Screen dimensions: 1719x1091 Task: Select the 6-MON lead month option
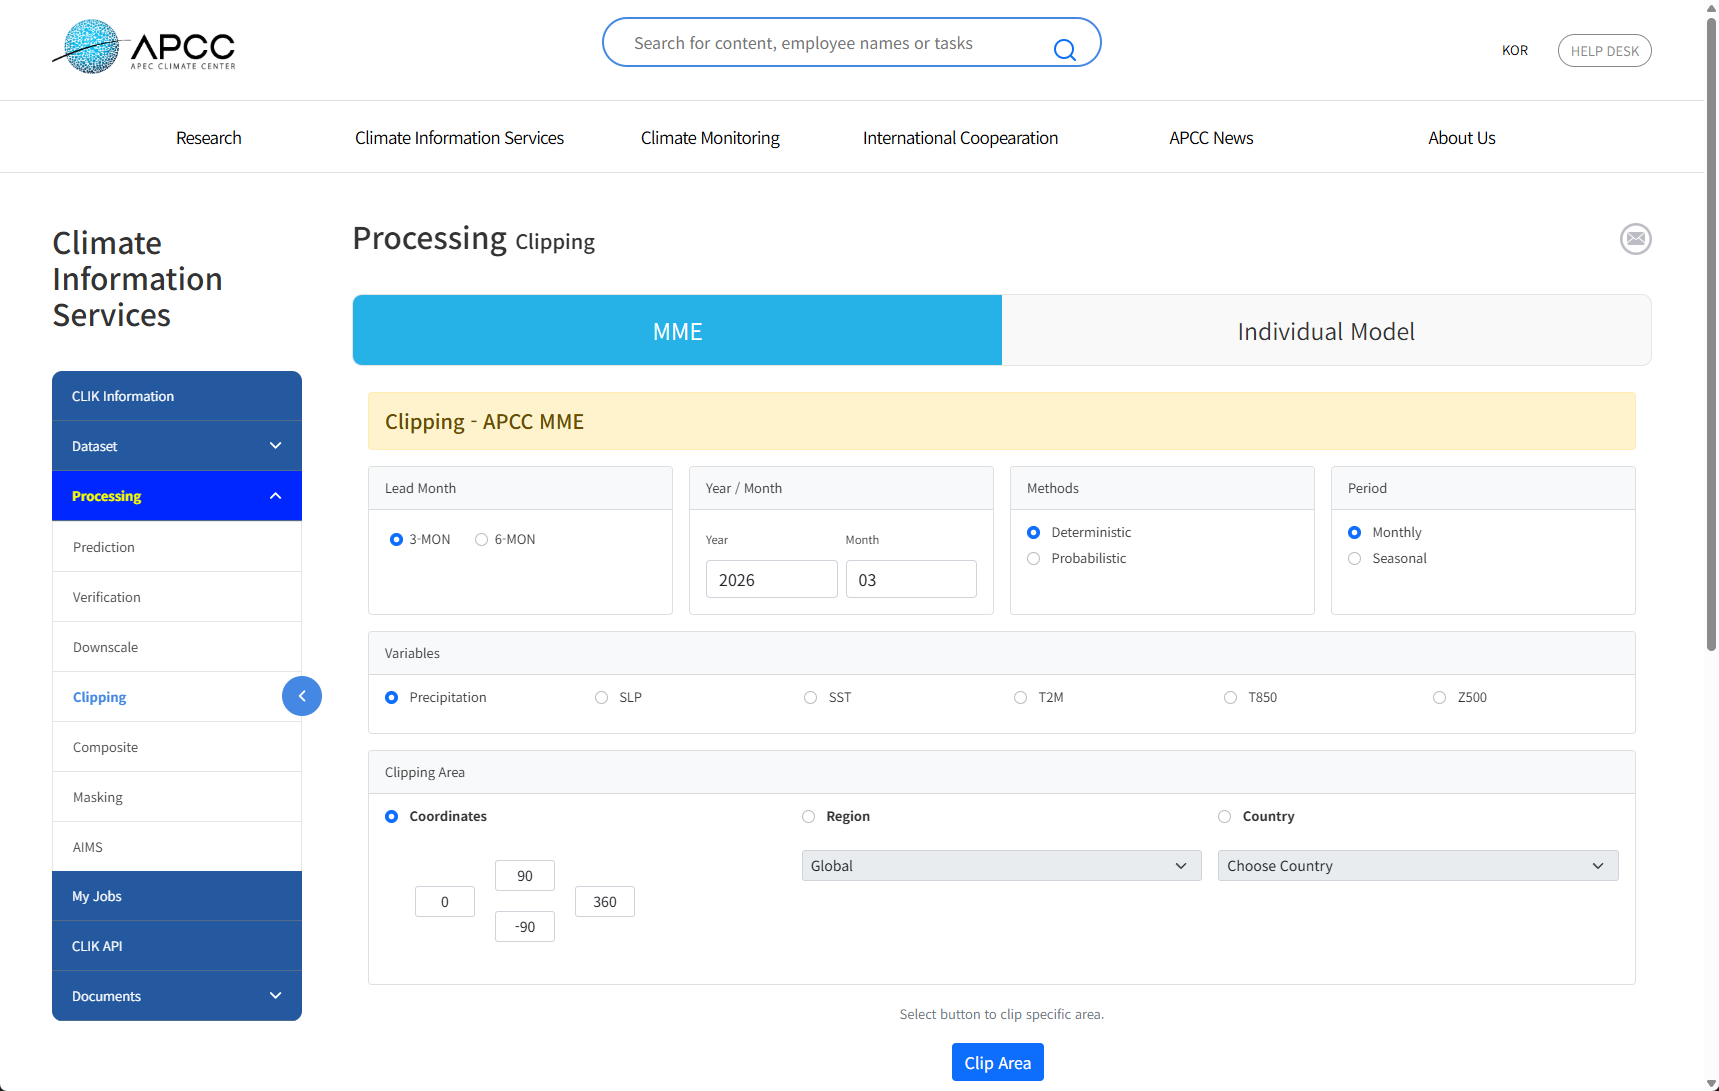[x=482, y=540]
